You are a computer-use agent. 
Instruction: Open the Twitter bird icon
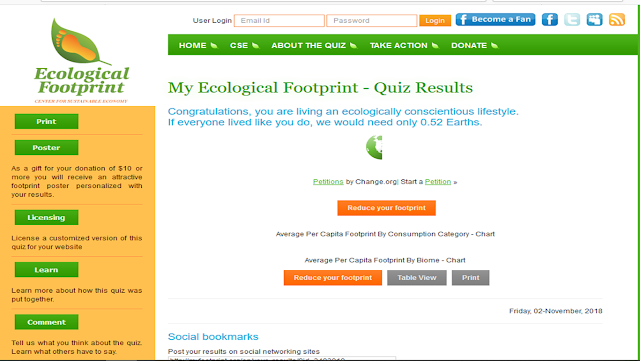(572, 20)
